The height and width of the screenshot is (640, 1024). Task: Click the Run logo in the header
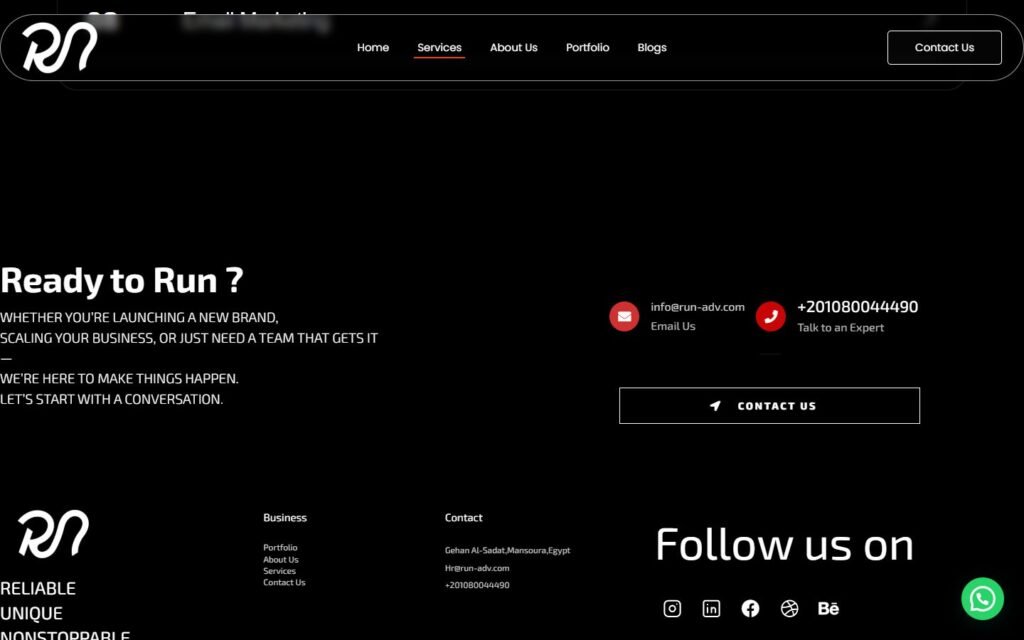pyautogui.click(x=60, y=47)
